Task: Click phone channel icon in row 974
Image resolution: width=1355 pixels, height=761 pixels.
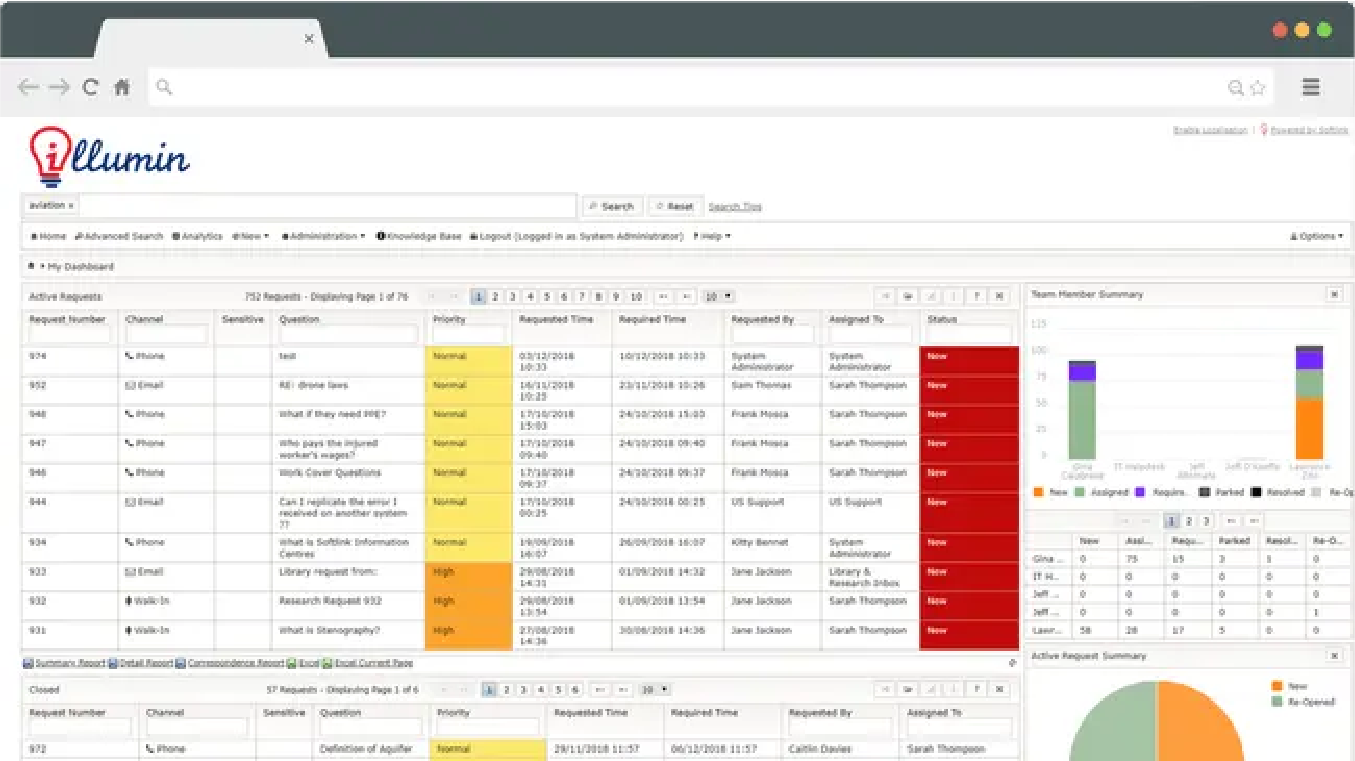Action: 129,356
